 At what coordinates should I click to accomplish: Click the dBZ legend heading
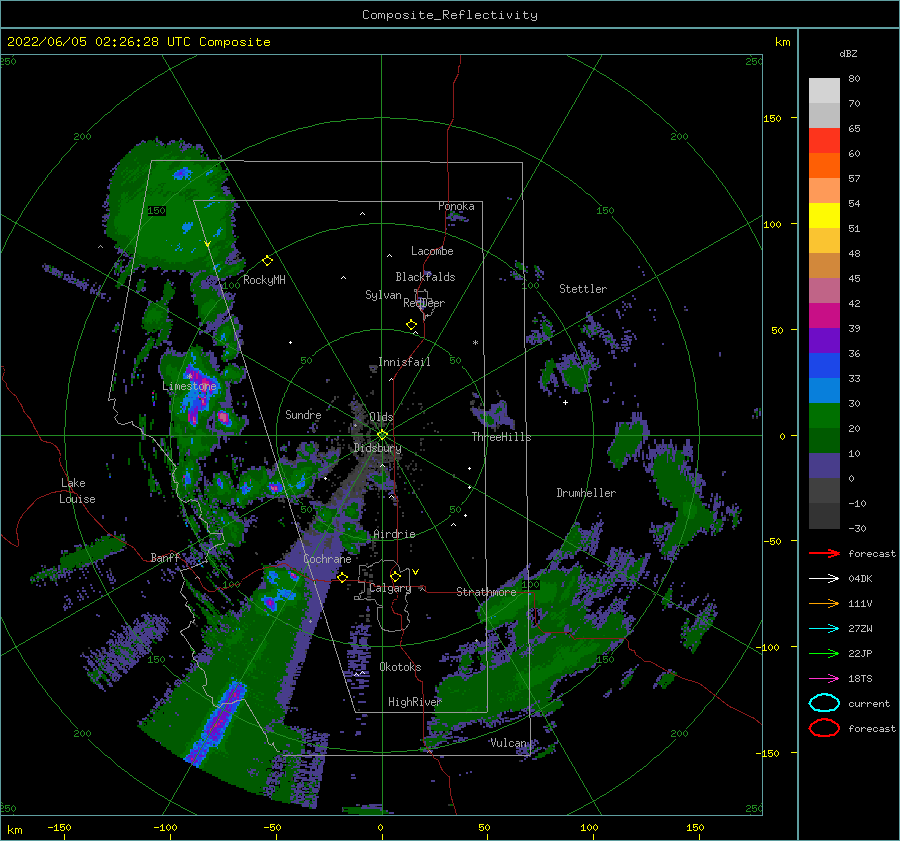[x=848, y=53]
